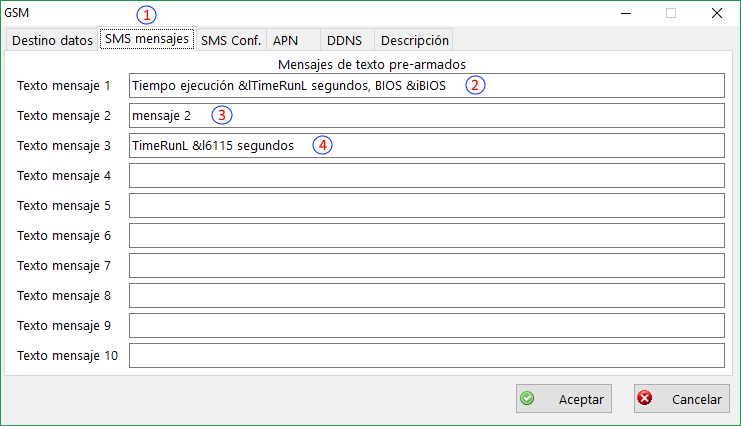The height and width of the screenshot is (426, 741).
Task: Click into Texto mensaje 3 field
Action: point(426,146)
